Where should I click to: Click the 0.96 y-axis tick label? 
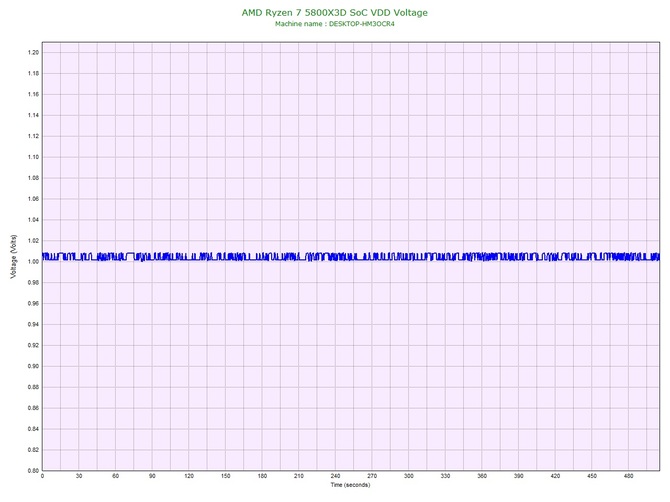[33, 304]
